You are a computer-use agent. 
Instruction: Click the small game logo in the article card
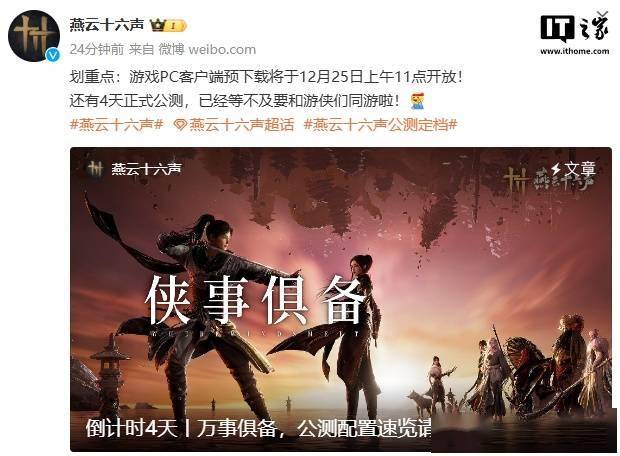[x=95, y=169]
